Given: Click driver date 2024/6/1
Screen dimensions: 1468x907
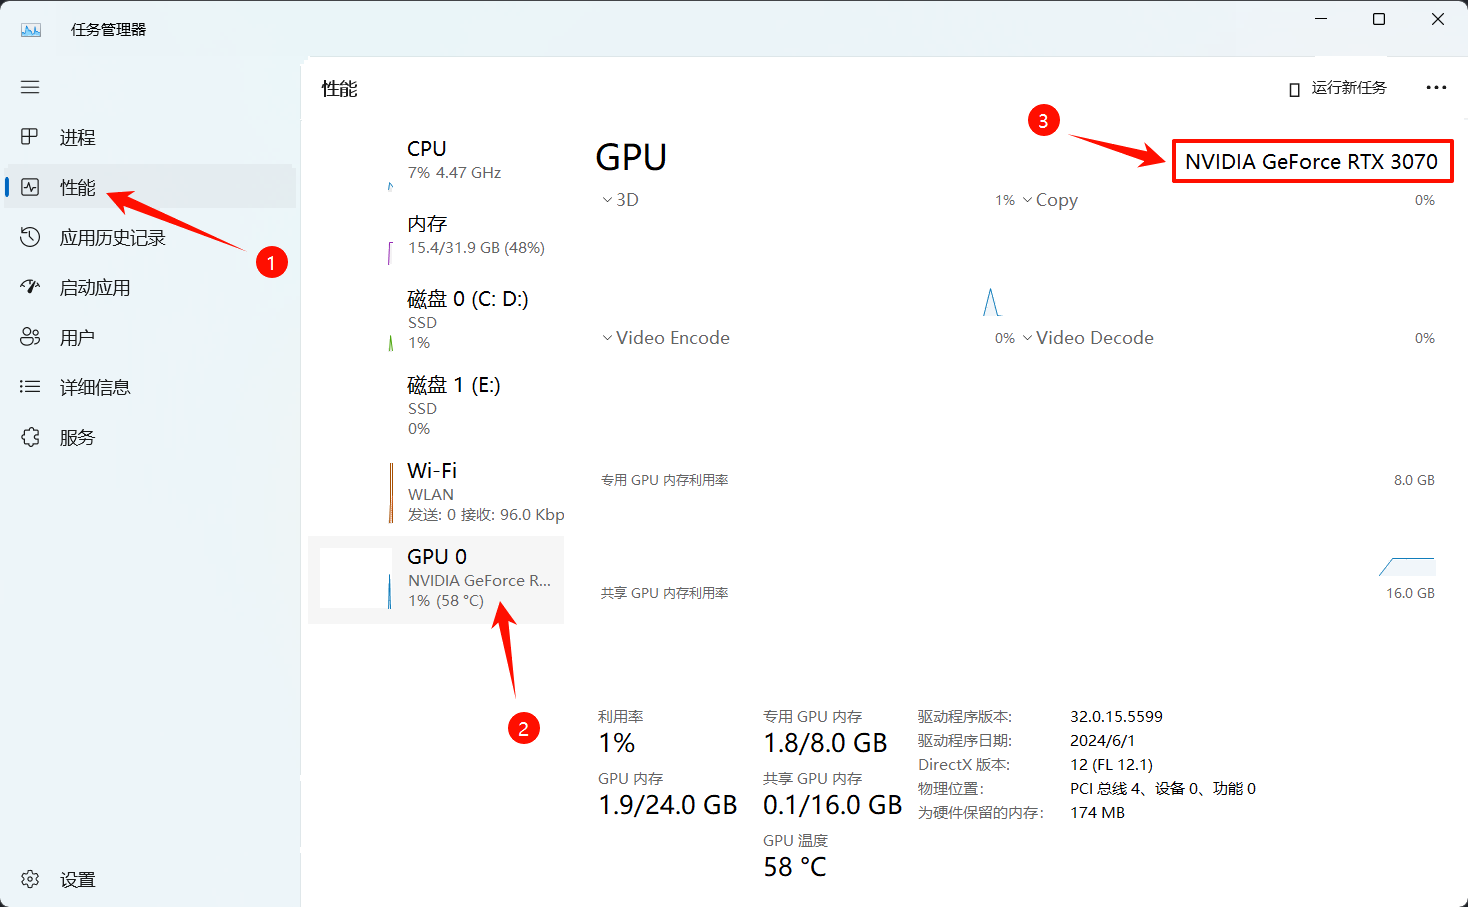Looking at the screenshot, I should [x=1102, y=740].
